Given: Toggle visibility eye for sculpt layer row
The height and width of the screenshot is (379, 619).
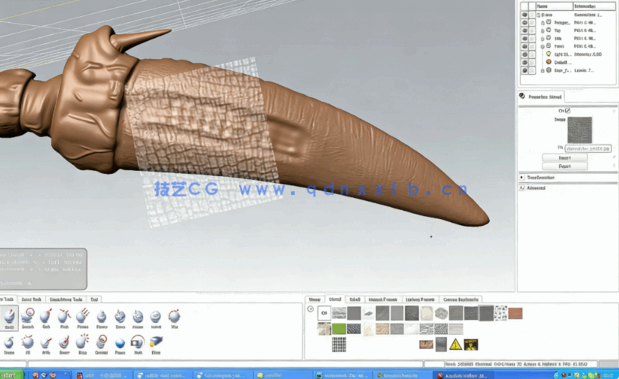Looking at the screenshot, I should (525, 70).
